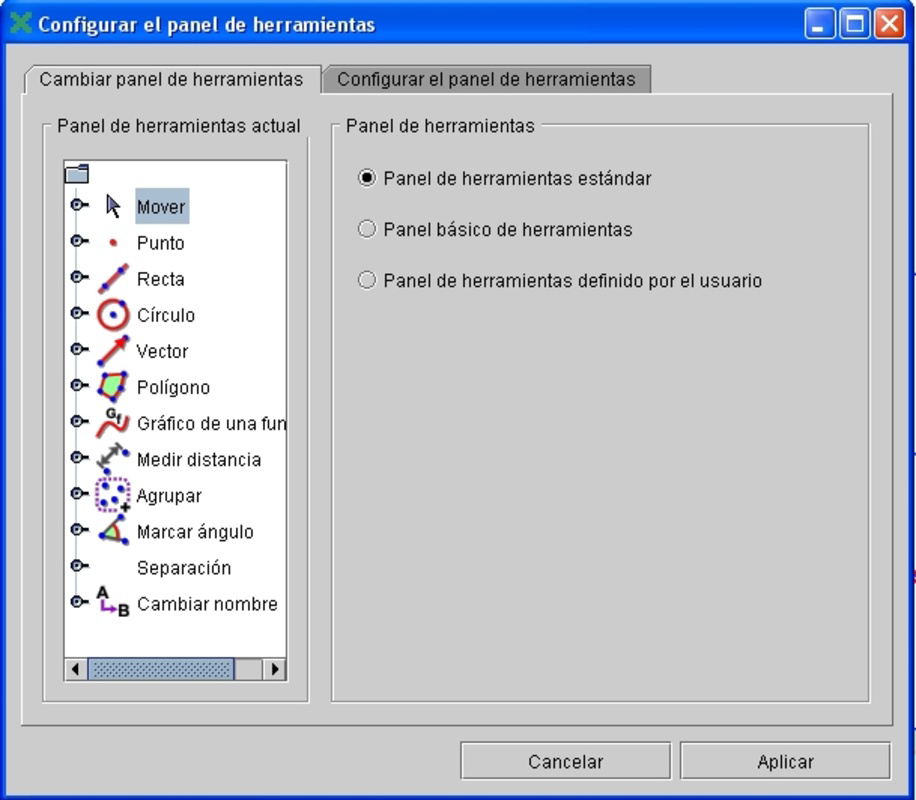
Task: Expand the Punto tree node
Action: [x=79, y=241]
